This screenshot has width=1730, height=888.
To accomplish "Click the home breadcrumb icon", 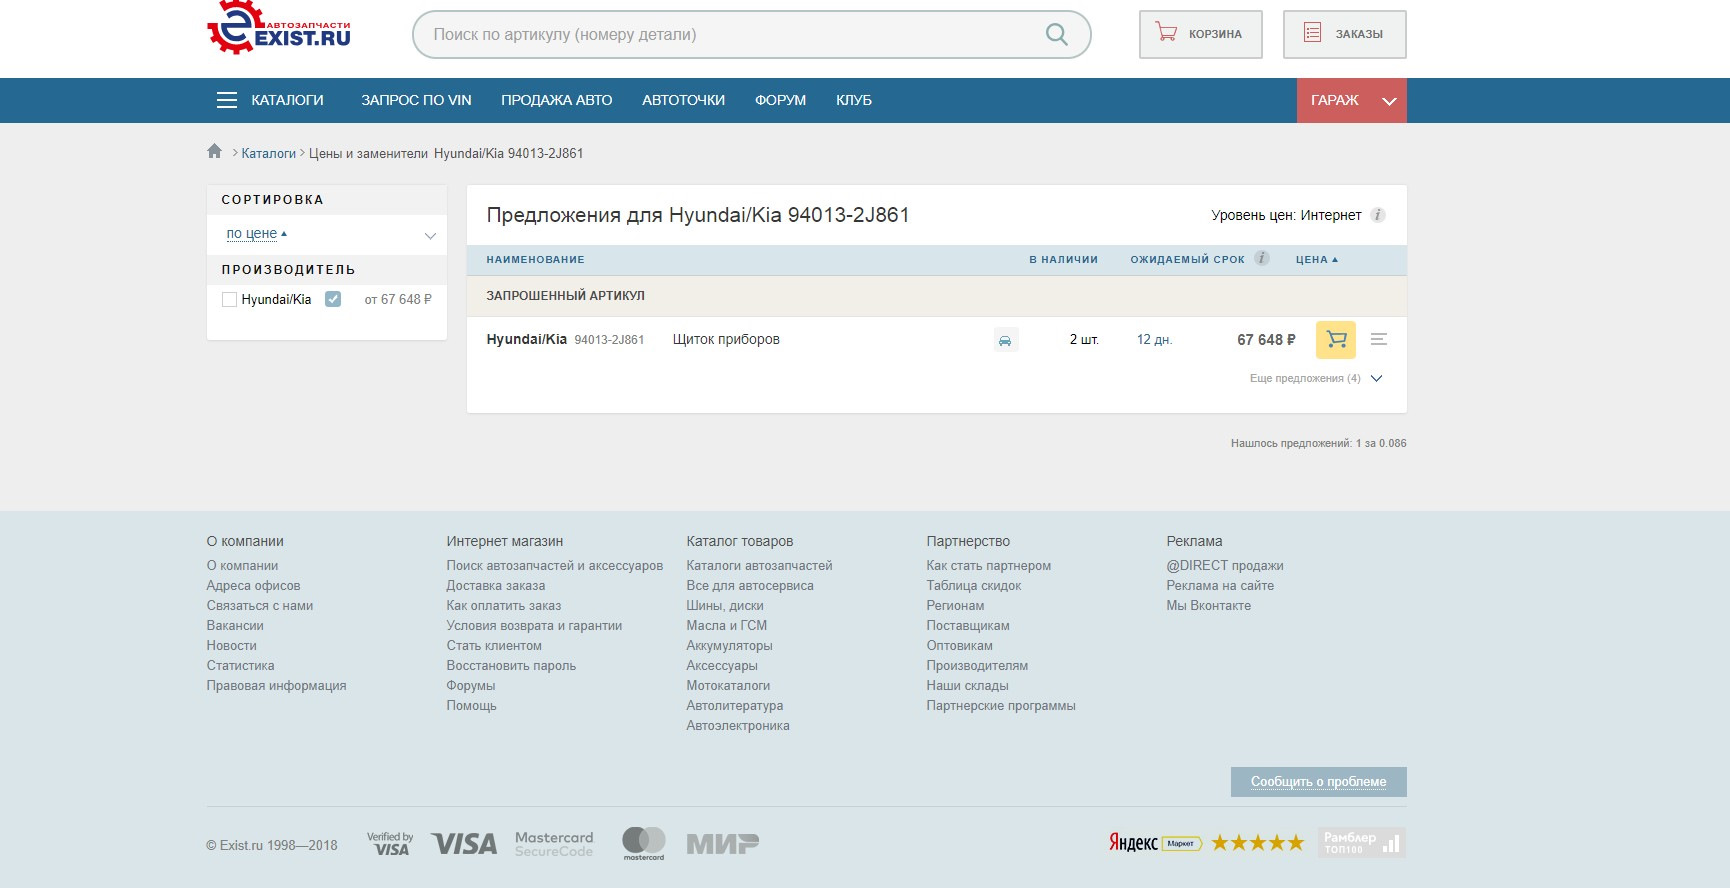I will [x=214, y=151].
